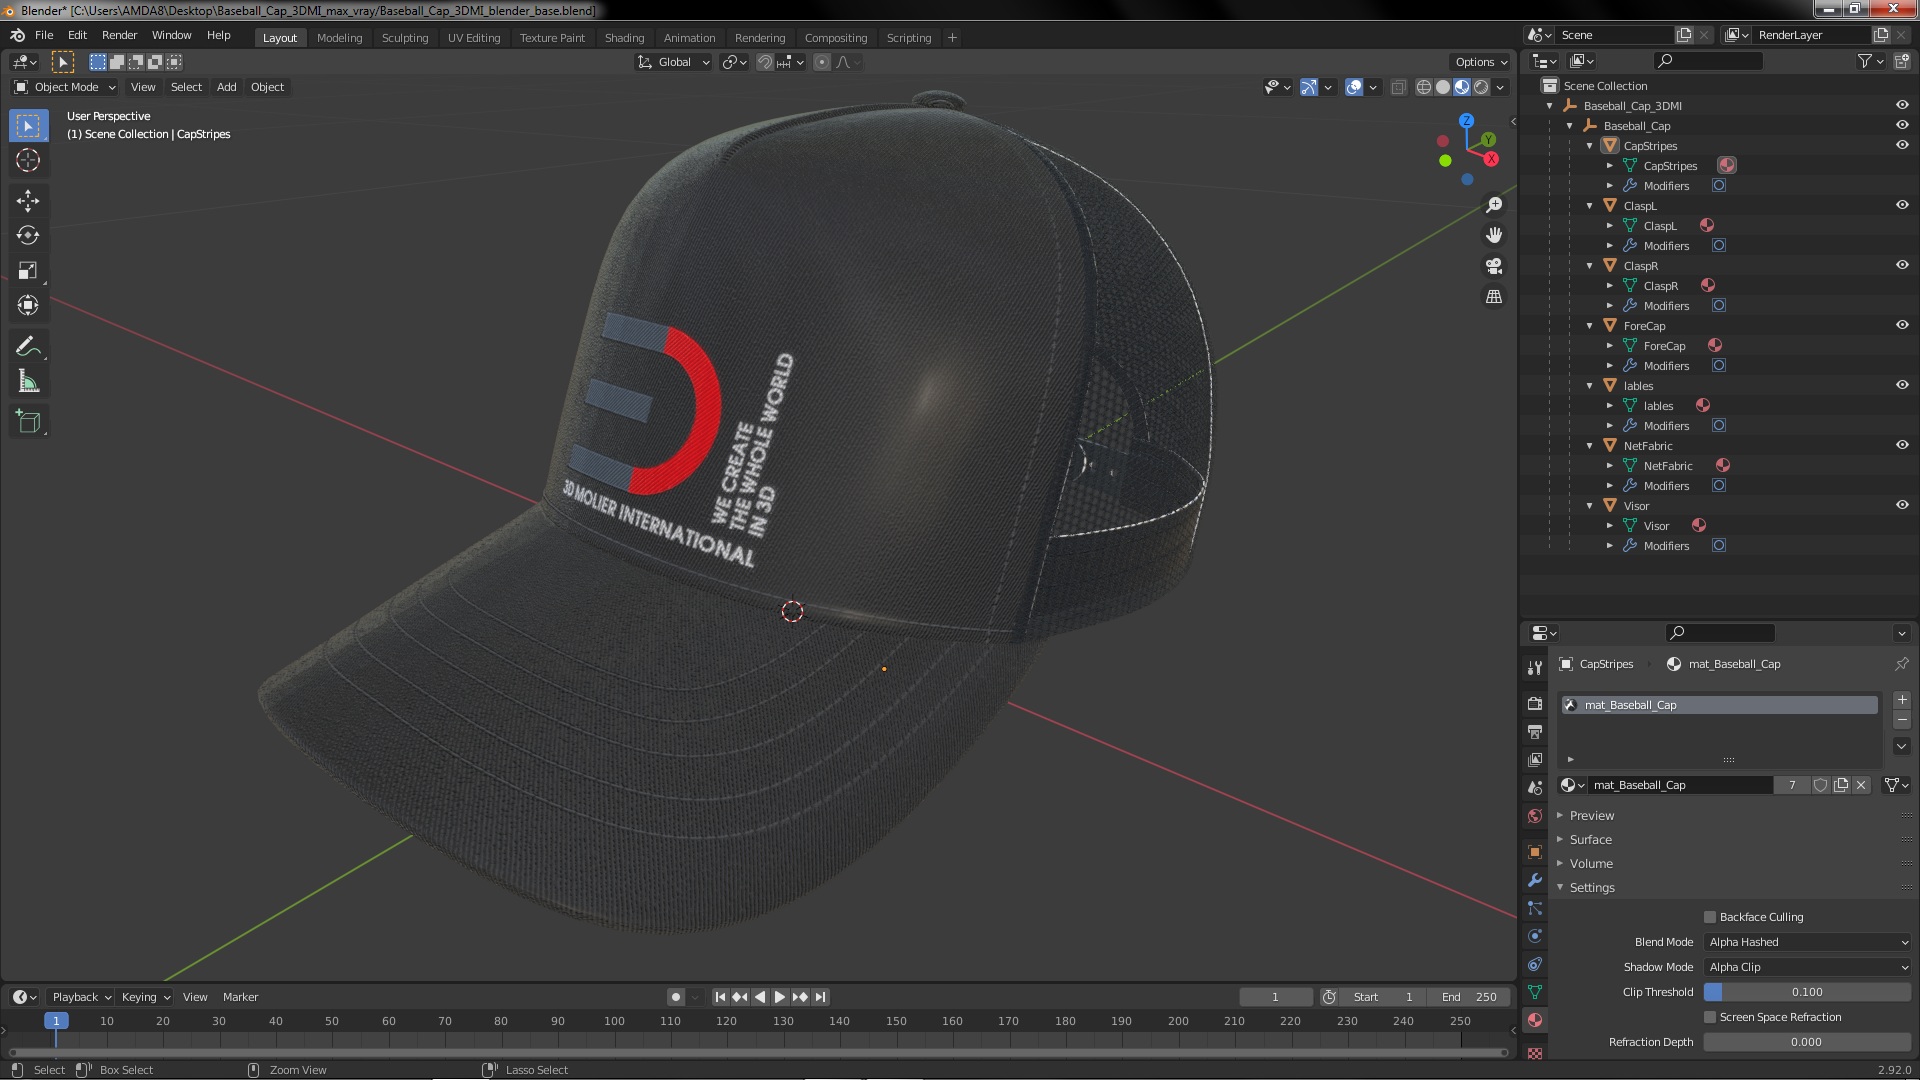The image size is (1920, 1080).
Task: Select the Cursor tool in toolbar
Action: pos(28,160)
